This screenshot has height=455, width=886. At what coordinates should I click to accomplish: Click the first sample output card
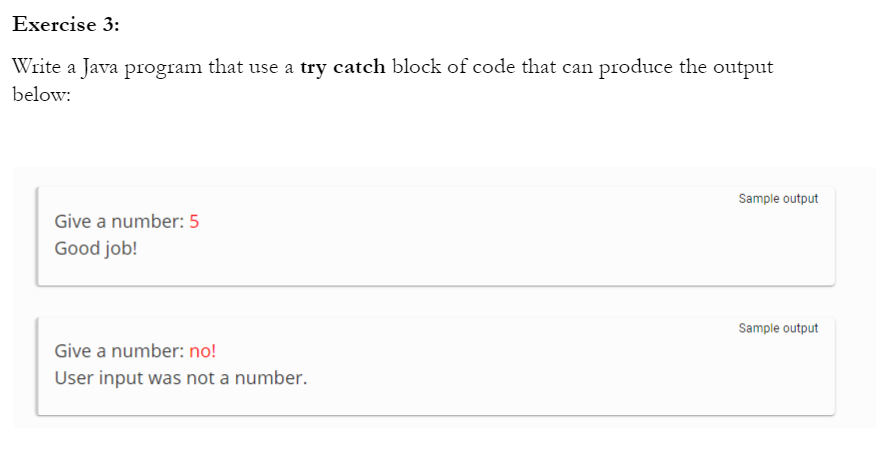click(436, 236)
